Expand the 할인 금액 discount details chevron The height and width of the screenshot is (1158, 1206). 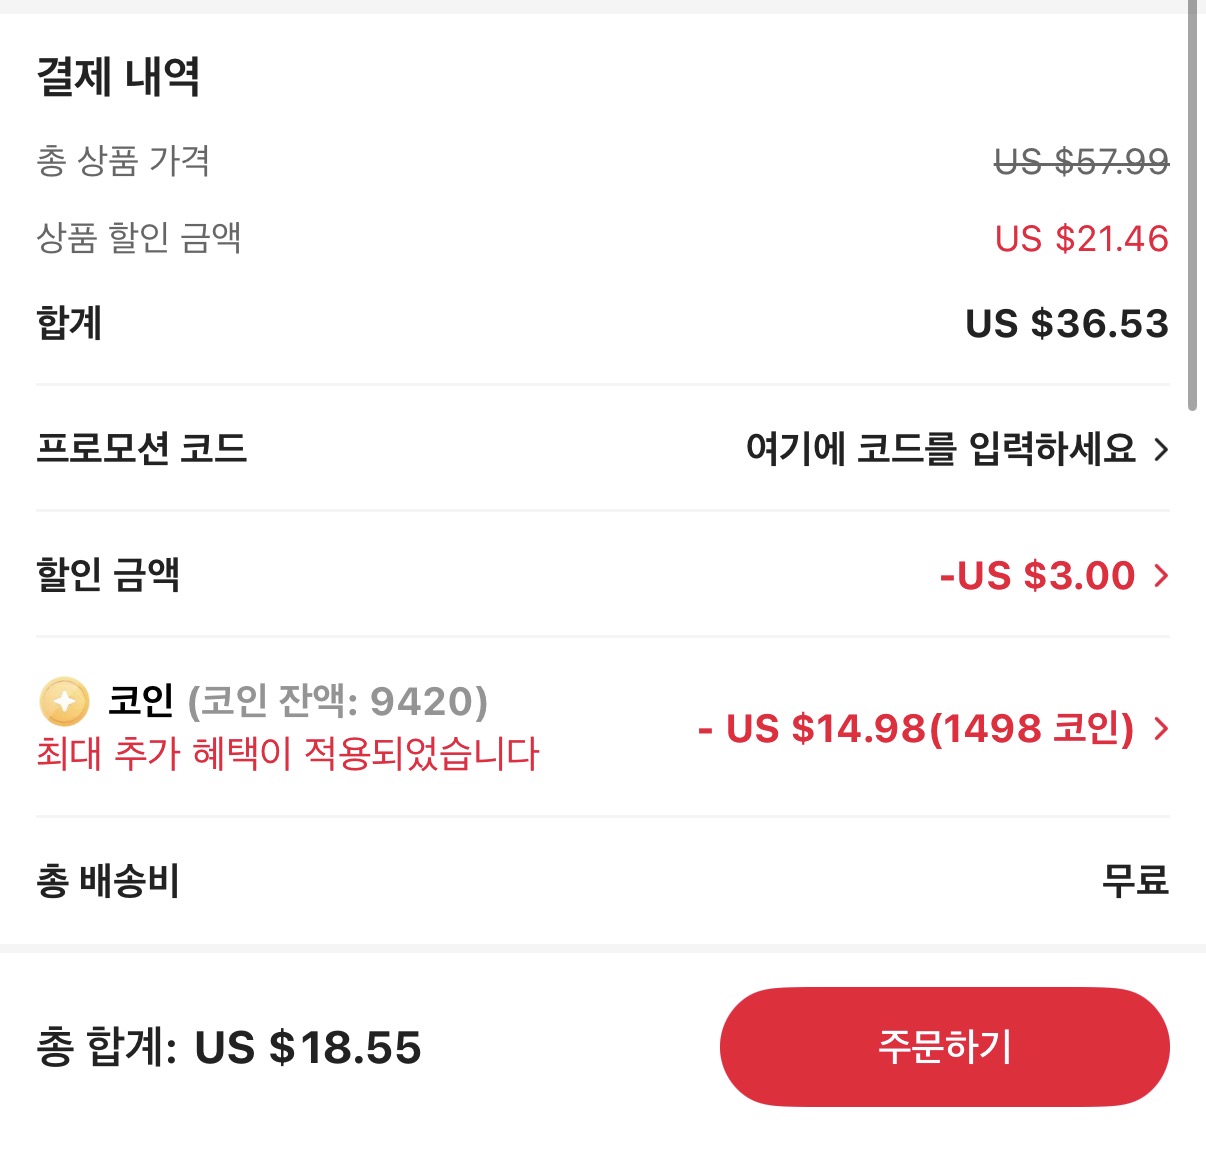[x=1163, y=576]
